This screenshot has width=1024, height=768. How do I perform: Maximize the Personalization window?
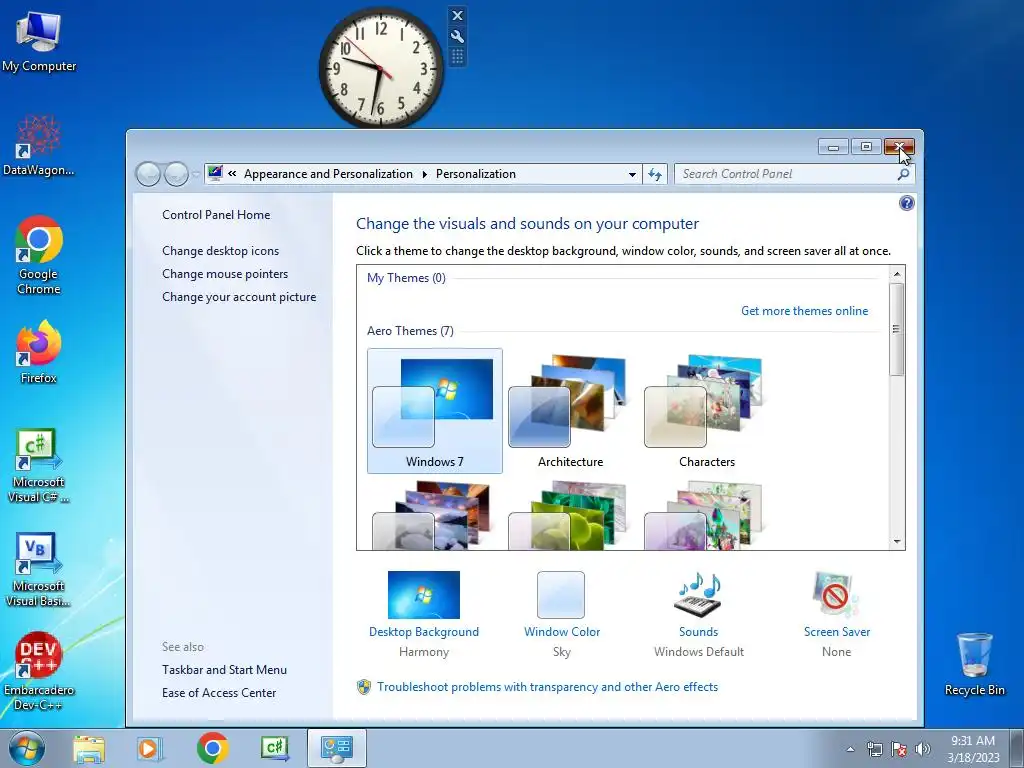click(866, 147)
